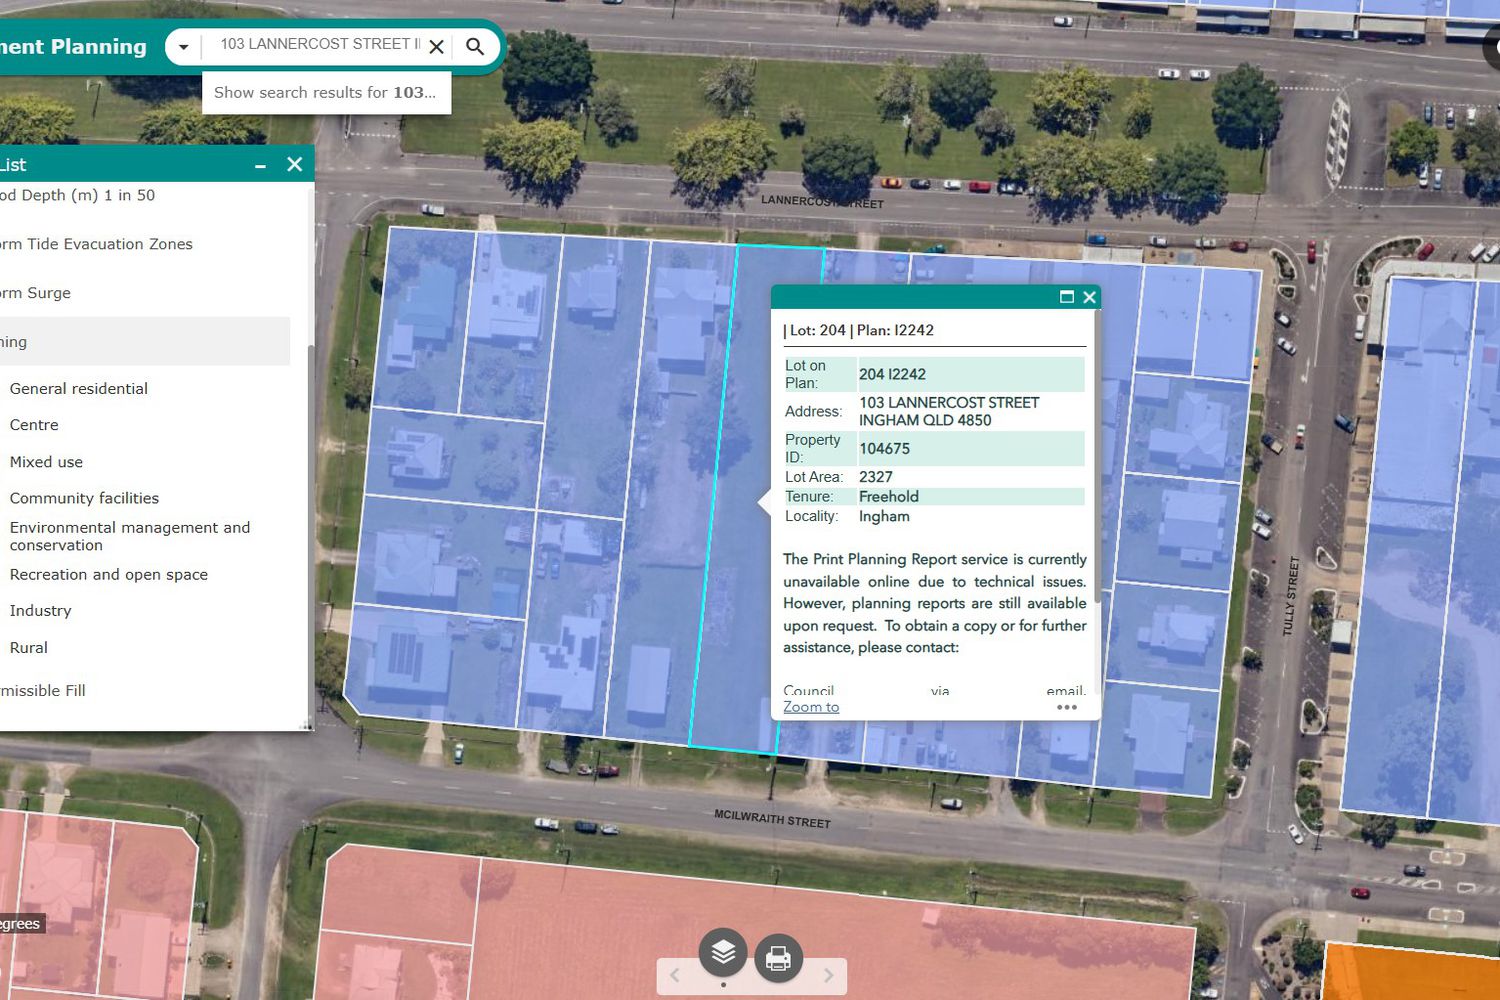Open the search source dropdown arrow
The width and height of the screenshot is (1500, 1000).
tap(183, 47)
